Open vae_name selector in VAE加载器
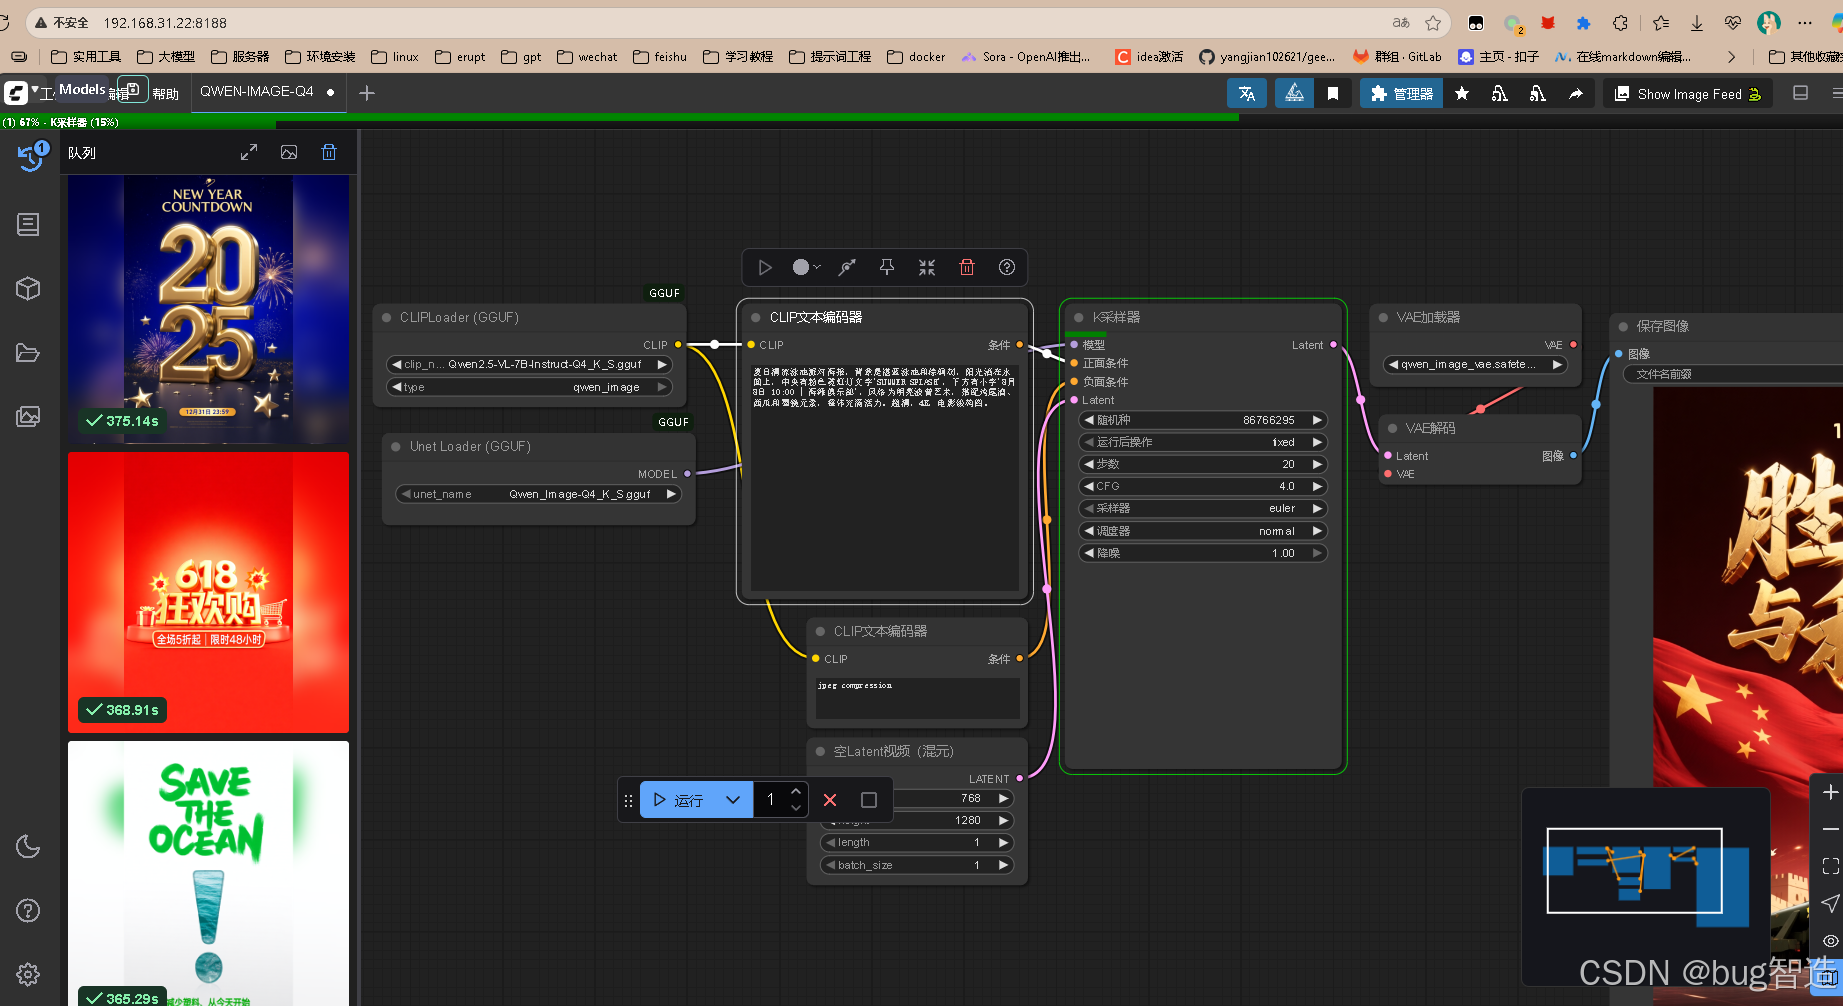This screenshot has height=1006, width=1843. click(x=1475, y=364)
